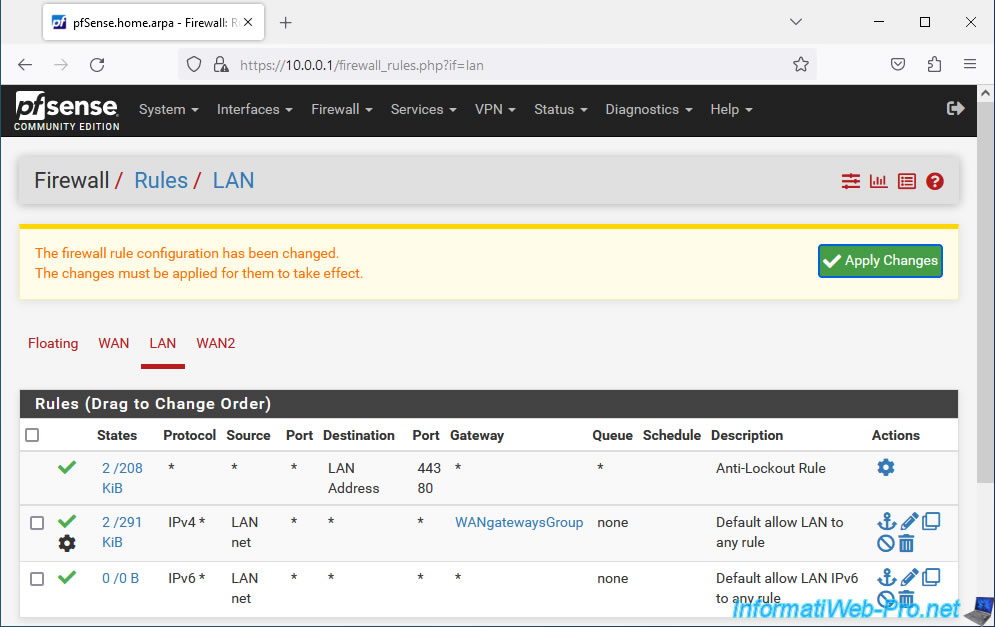Expand the System menu
The width and height of the screenshot is (995, 627).
(169, 109)
